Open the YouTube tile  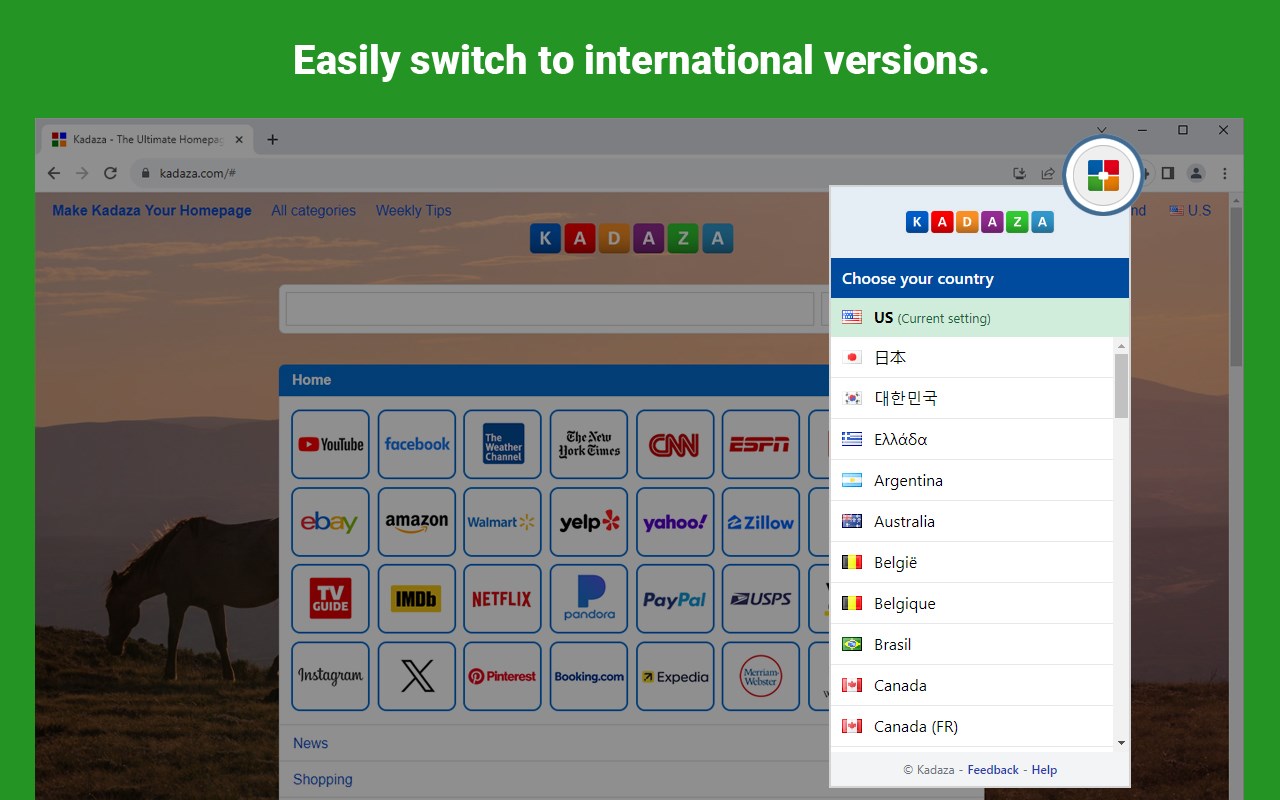pos(330,444)
